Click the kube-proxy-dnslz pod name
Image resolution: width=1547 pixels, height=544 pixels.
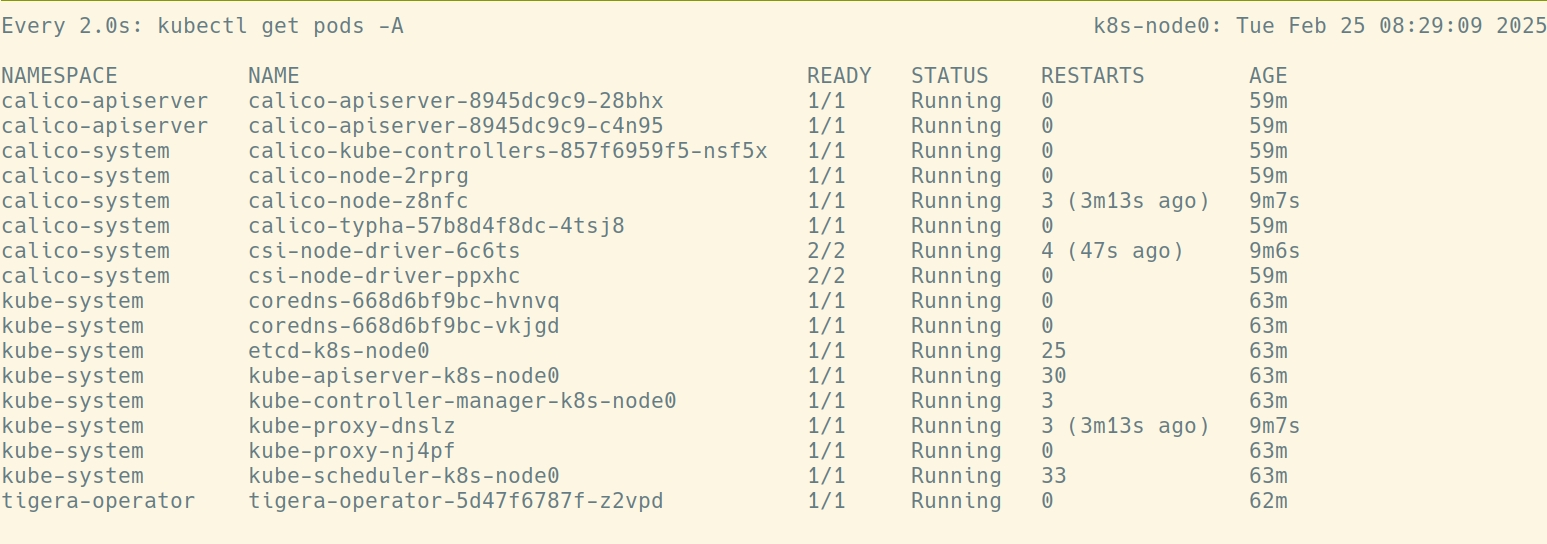coord(352,426)
